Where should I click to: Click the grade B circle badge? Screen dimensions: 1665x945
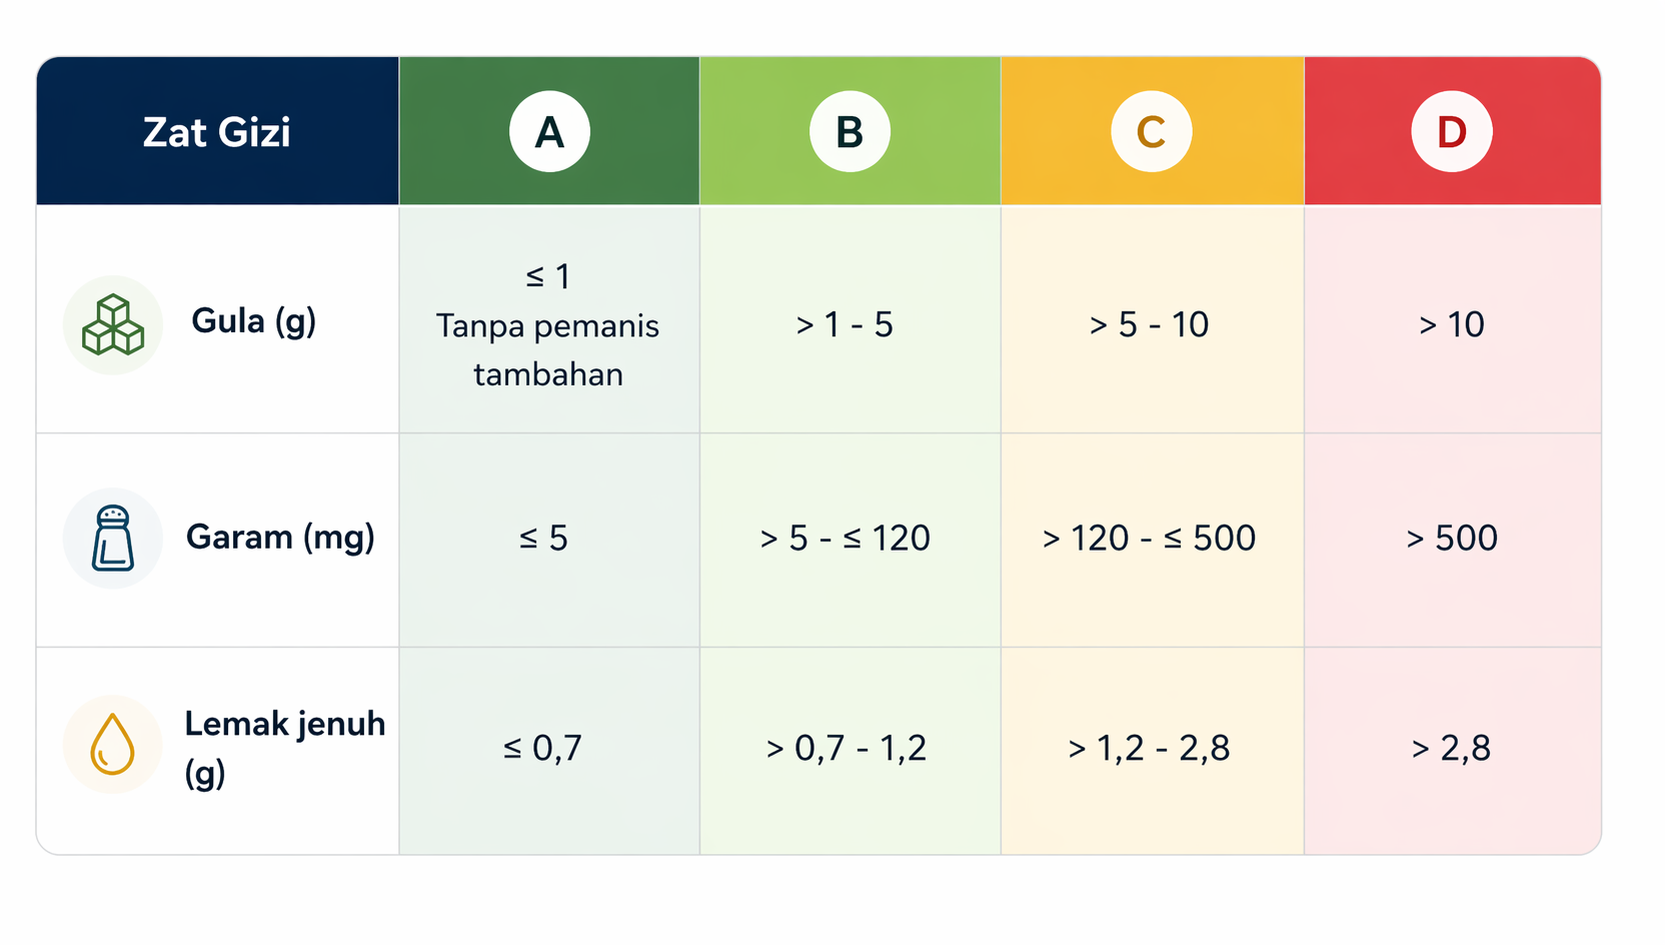click(x=850, y=132)
